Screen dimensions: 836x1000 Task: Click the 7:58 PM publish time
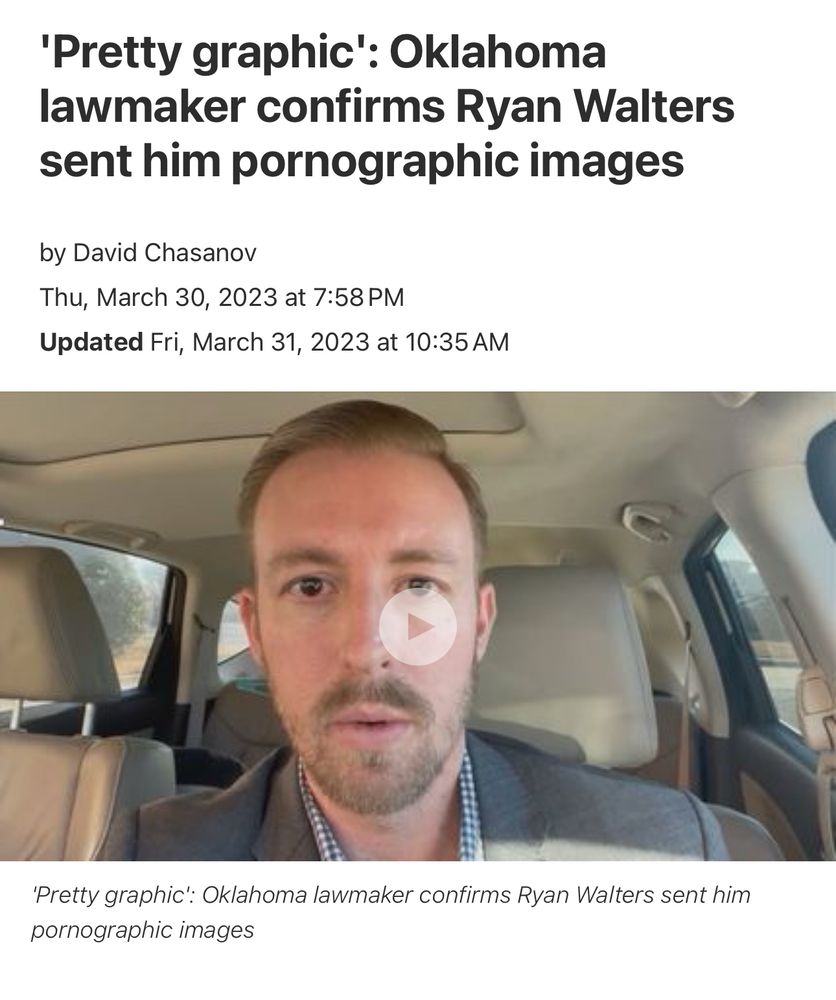(358, 298)
